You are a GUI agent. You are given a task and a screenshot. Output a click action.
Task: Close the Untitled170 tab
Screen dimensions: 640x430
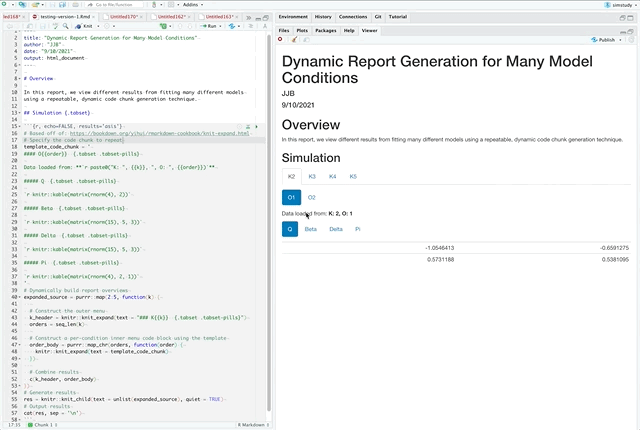click(141, 17)
